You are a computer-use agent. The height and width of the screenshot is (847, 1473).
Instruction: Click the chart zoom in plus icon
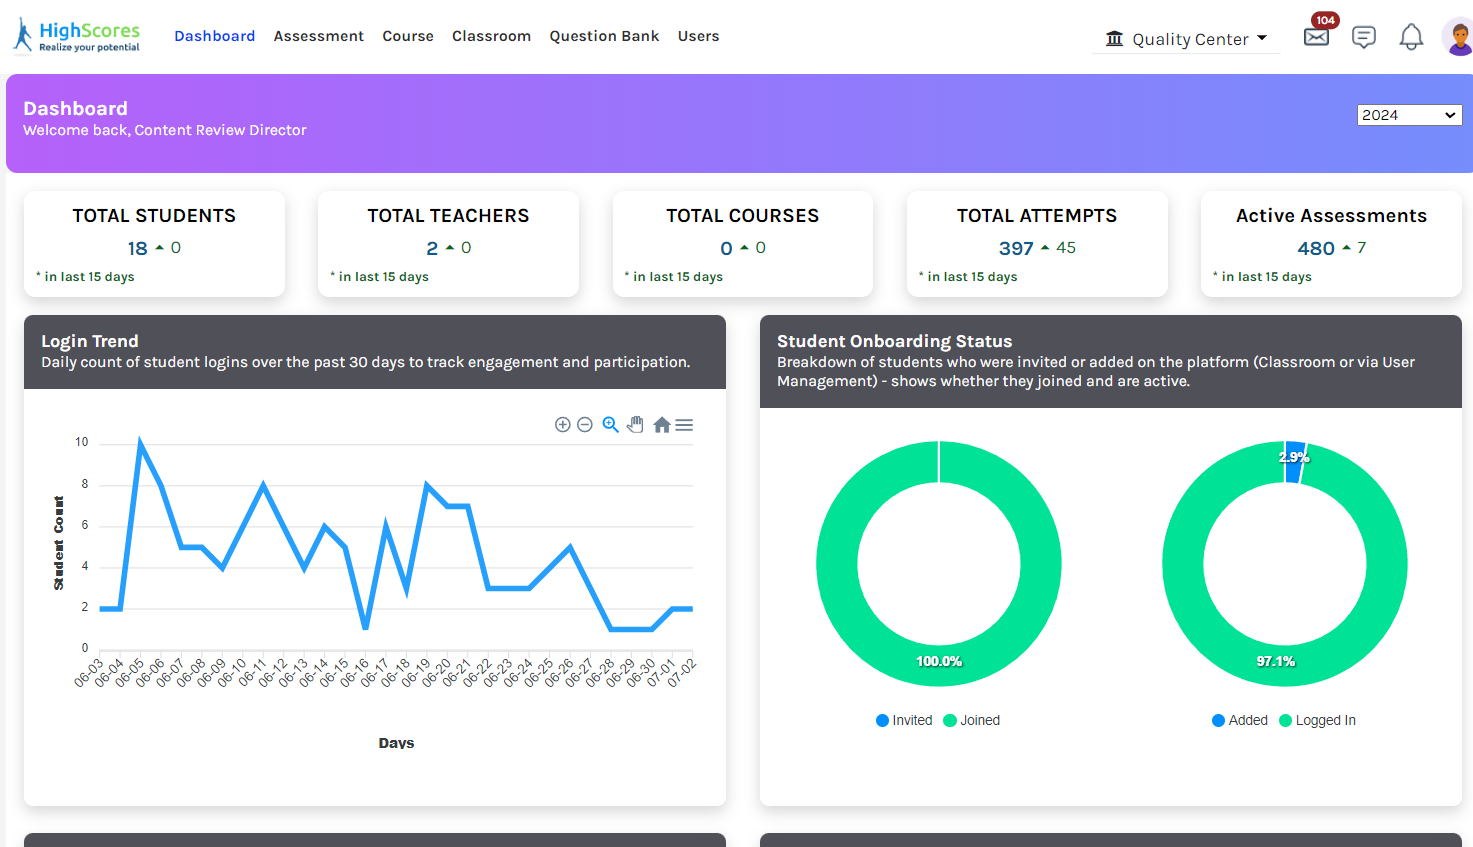click(563, 425)
